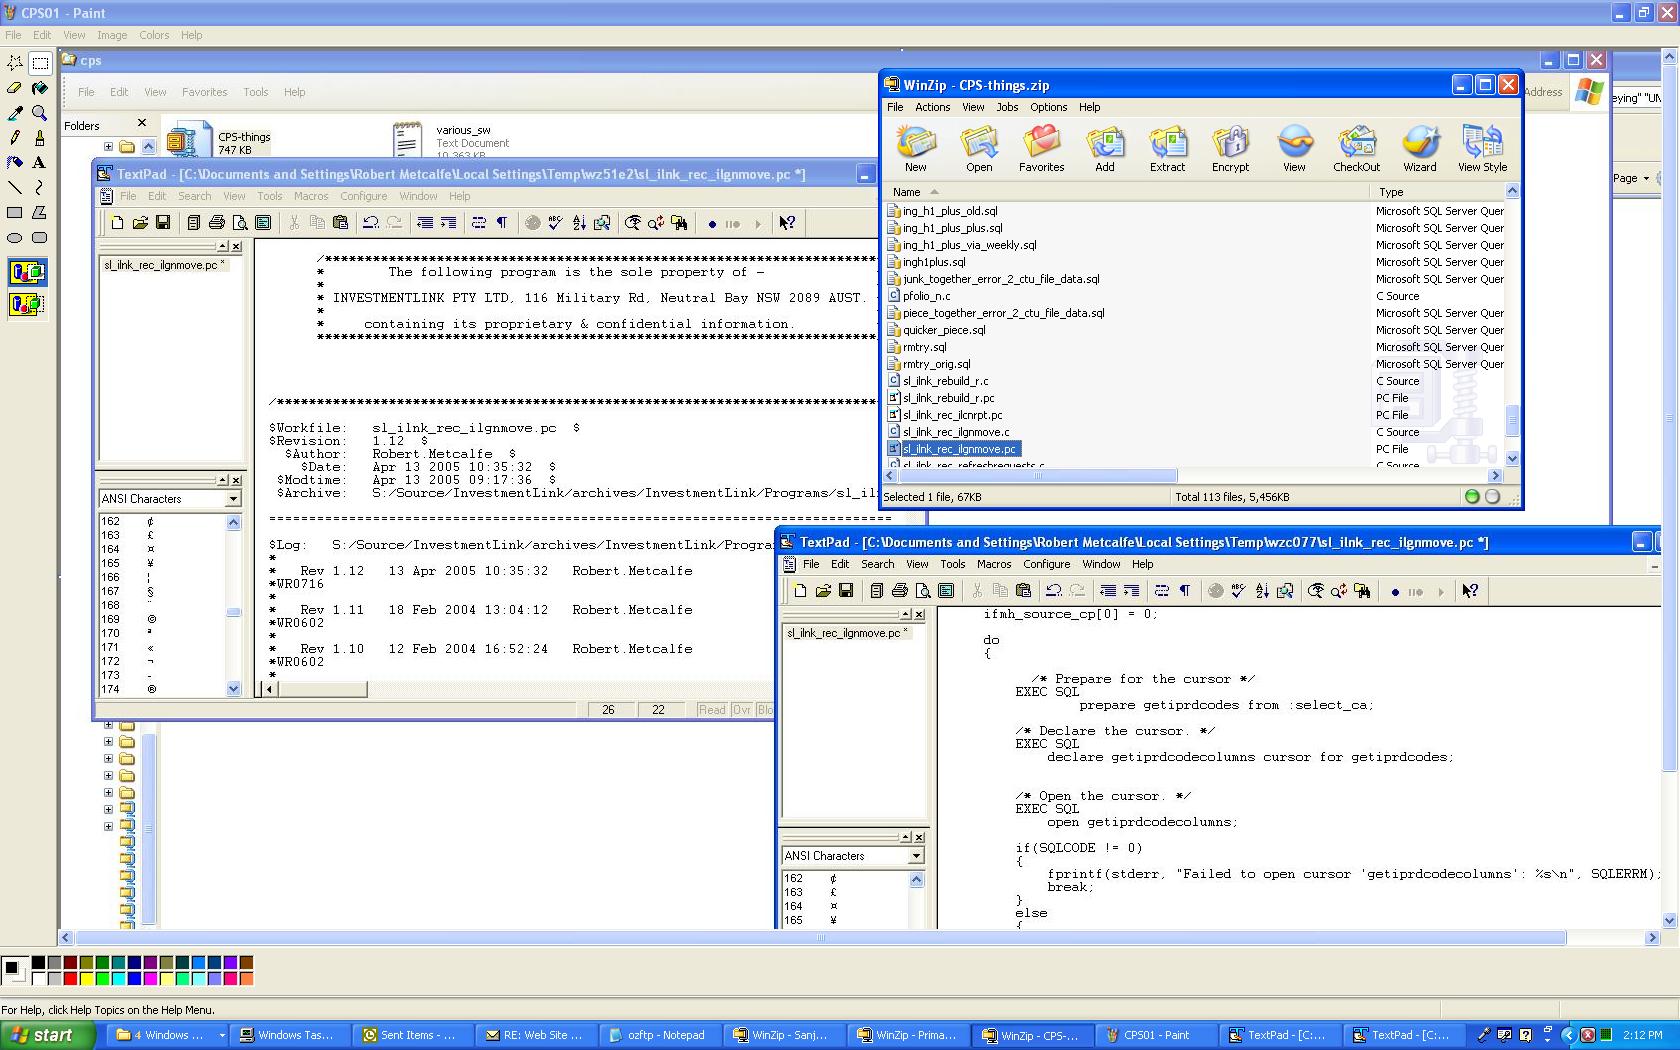
Task: Select the Ellipse shape tool
Action: coord(15,238)
